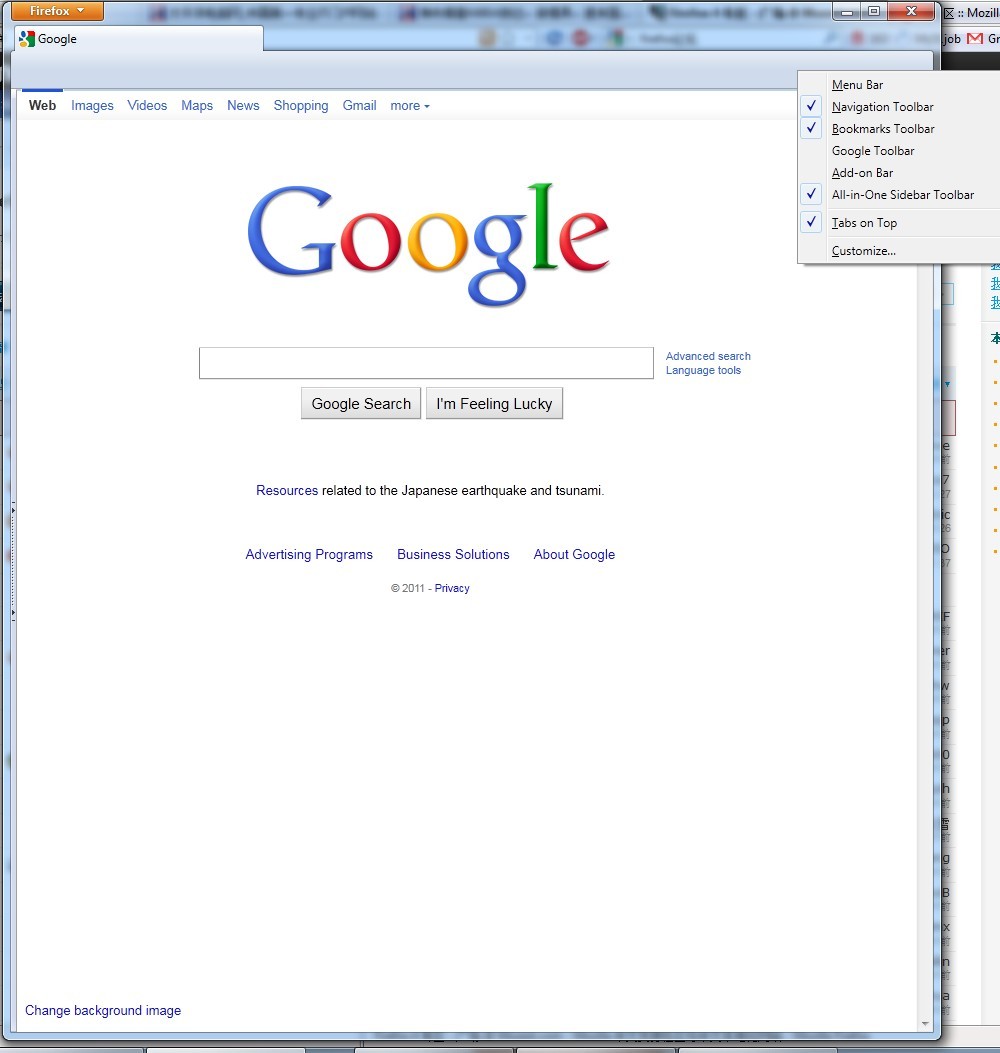Viewport: 1000px width, 1053px height.
Task: Click the Google Search button
Action: coord(361,404)
